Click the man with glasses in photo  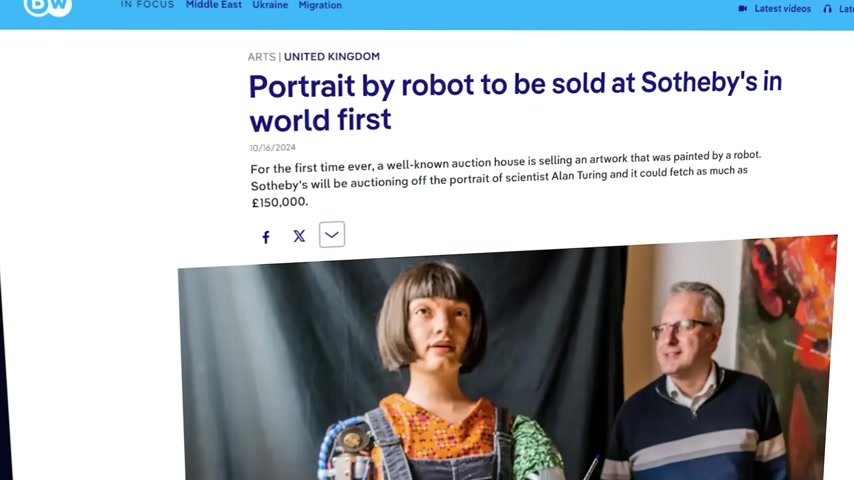[x=694, y=381]
